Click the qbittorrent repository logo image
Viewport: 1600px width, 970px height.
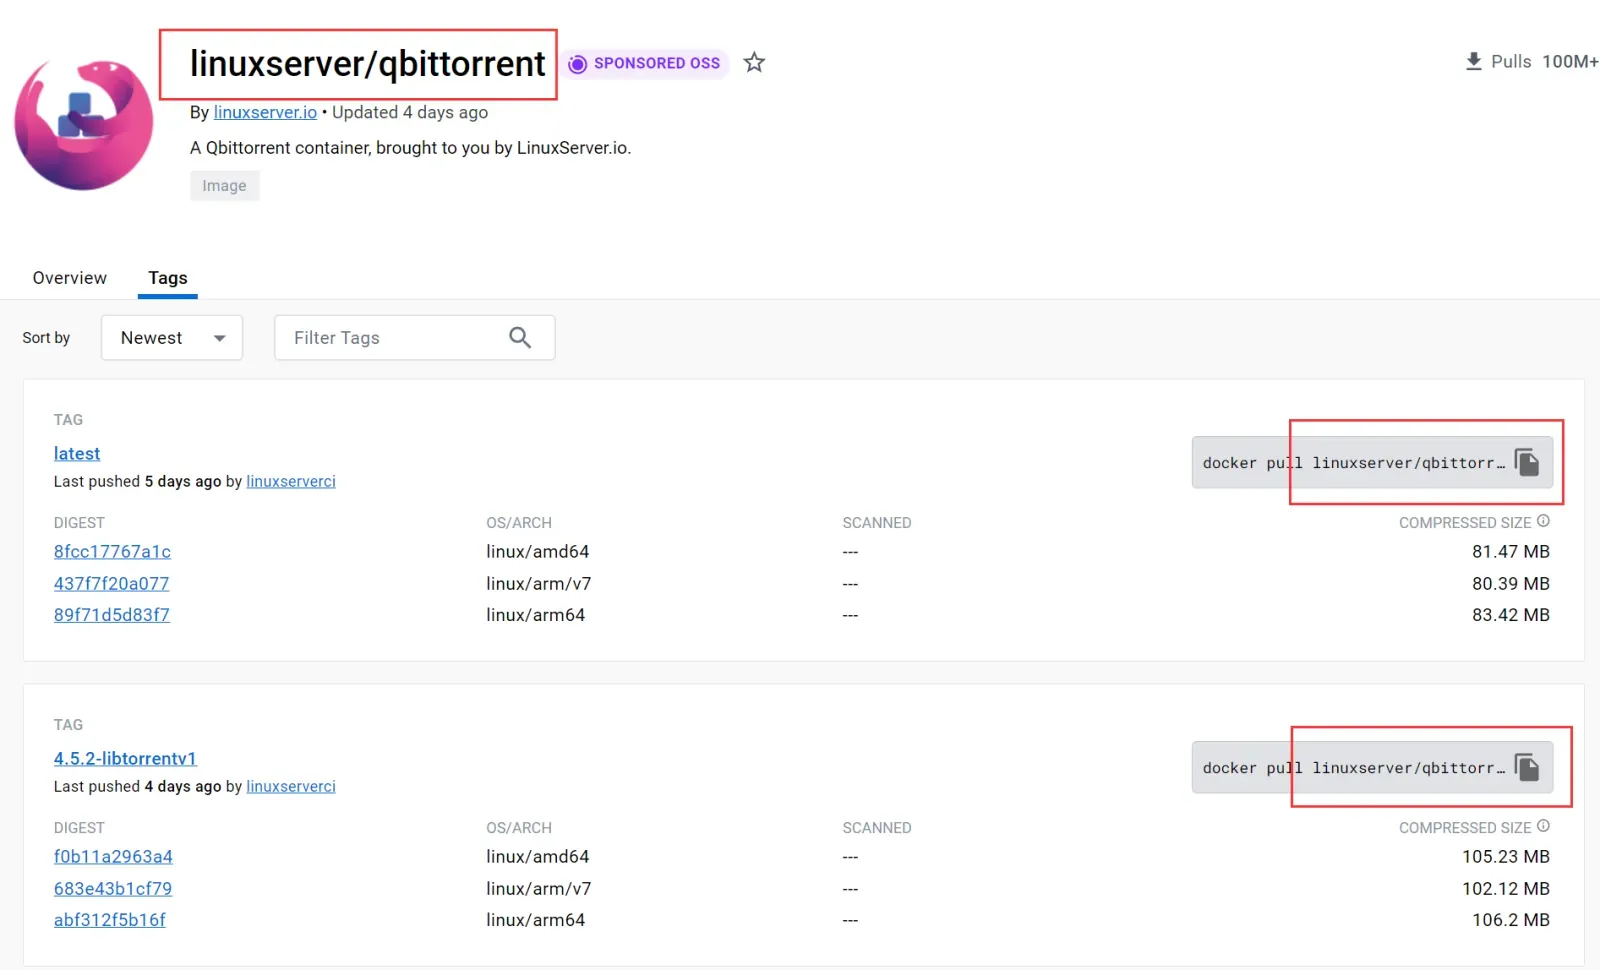coord(84,125)
